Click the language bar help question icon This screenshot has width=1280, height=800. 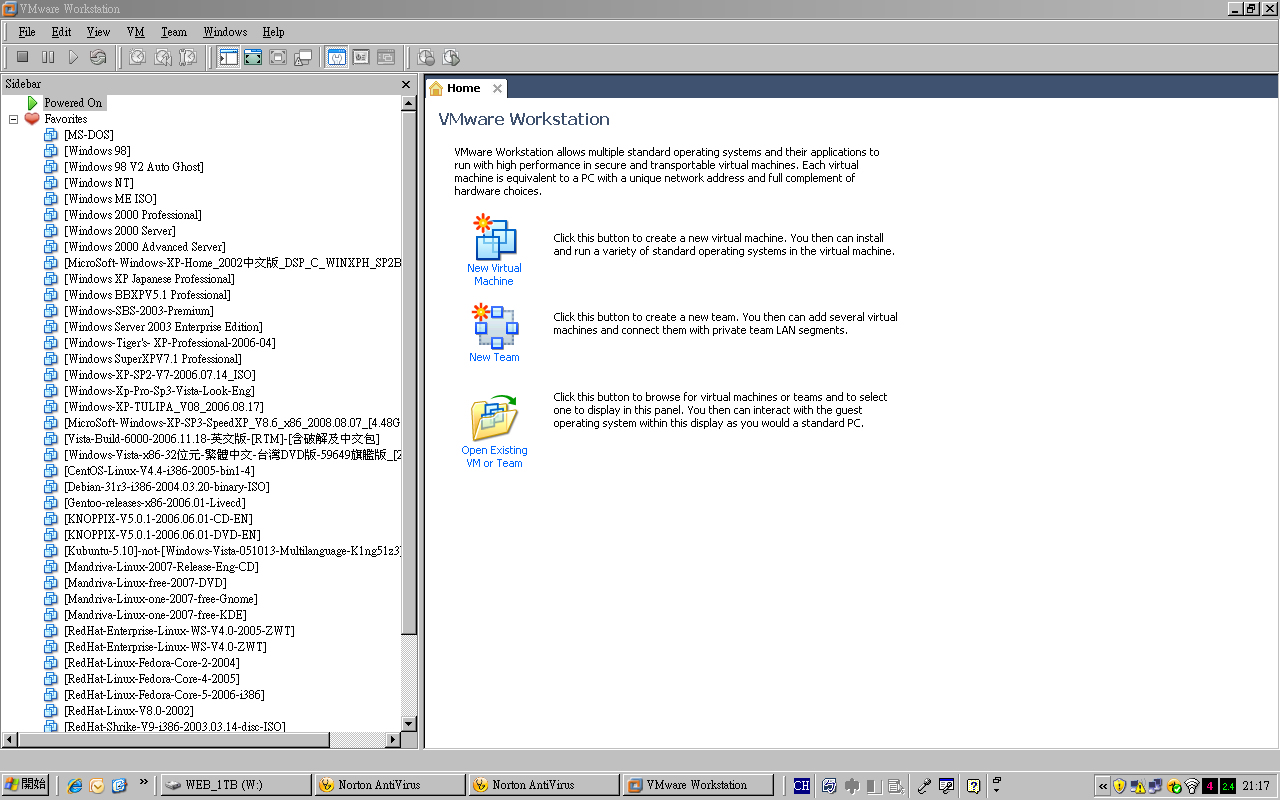coord(973,786)
